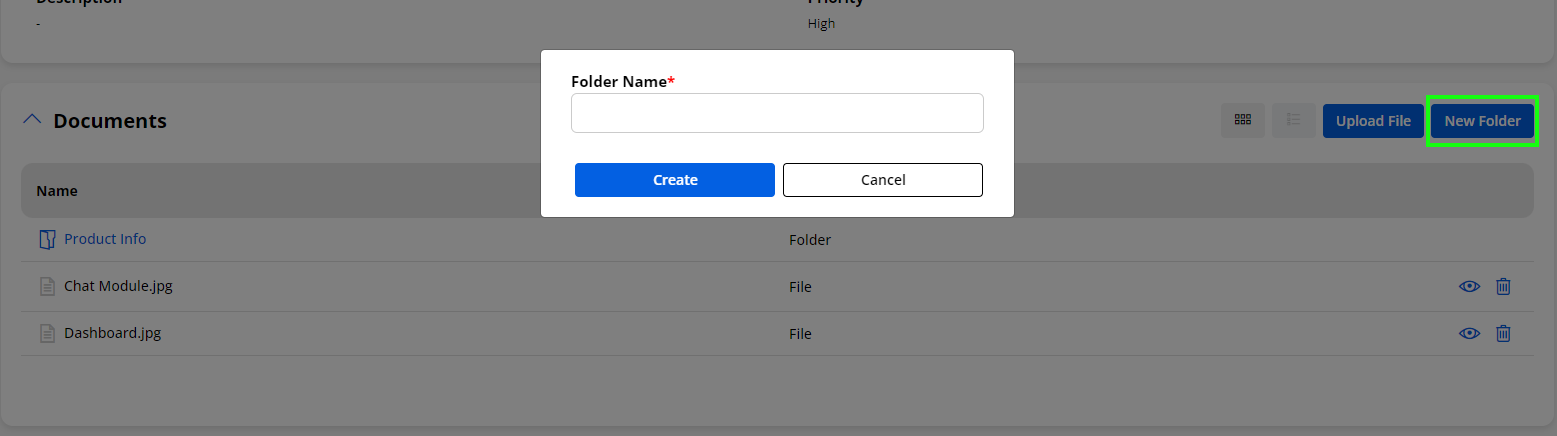Collapse the Documents section chevron
Image resolution: width=1557 pixels, height=436 pixels.
click(32, 120)
